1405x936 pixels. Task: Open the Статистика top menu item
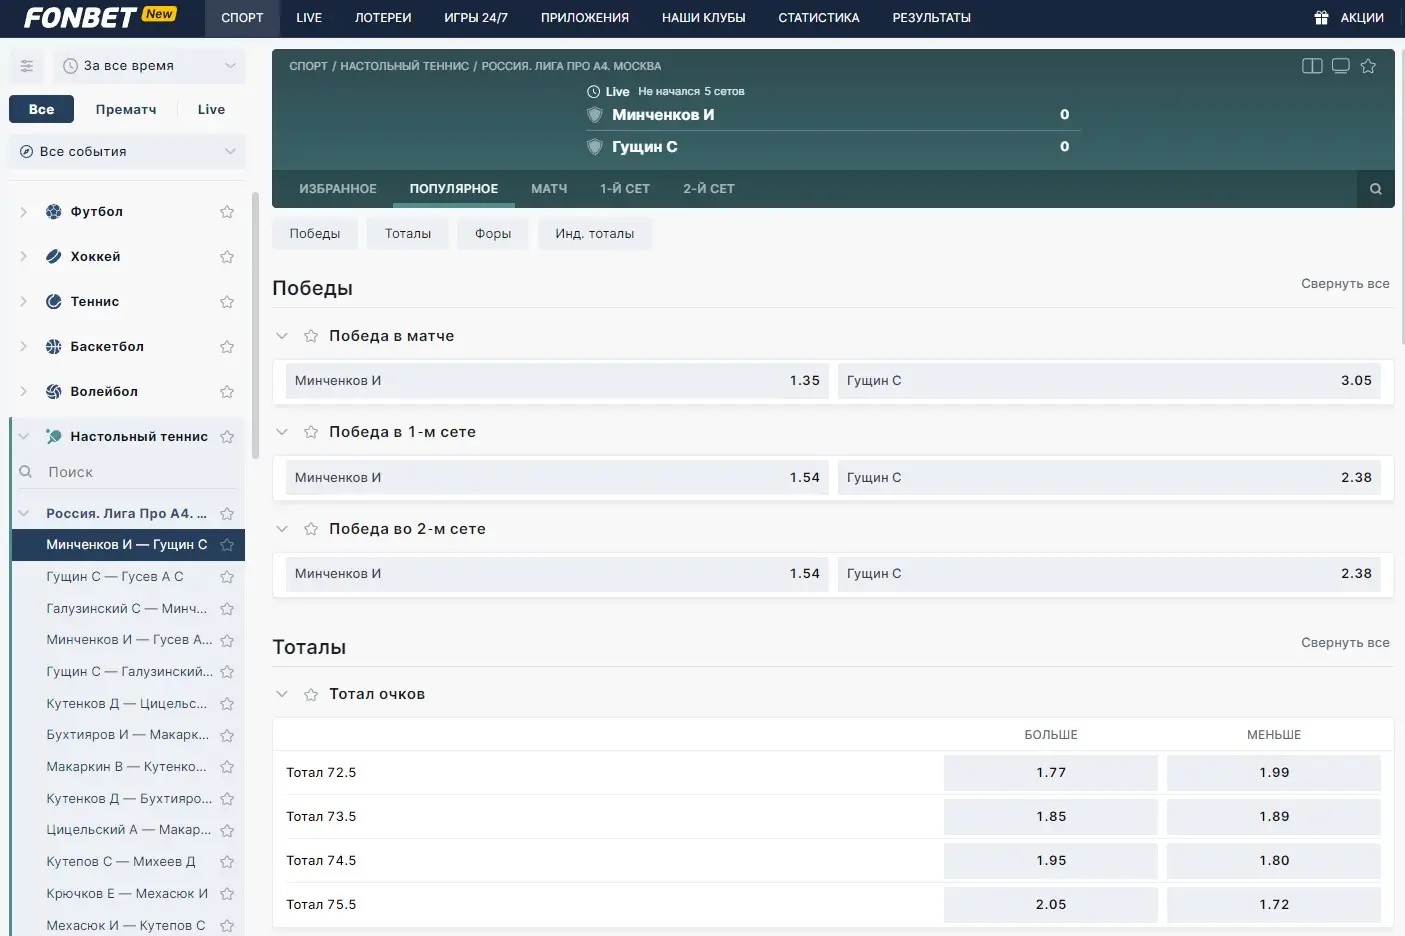click(x=818, y=18)
